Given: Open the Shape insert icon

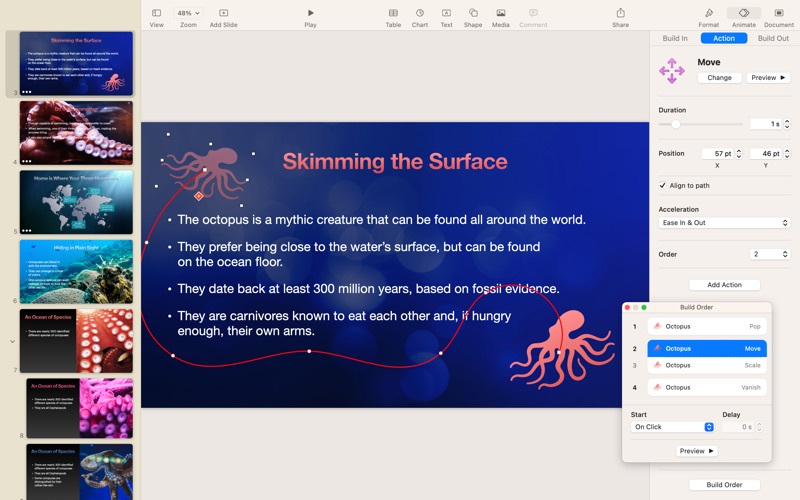Looking at the screenshot, I should [473, 13].
